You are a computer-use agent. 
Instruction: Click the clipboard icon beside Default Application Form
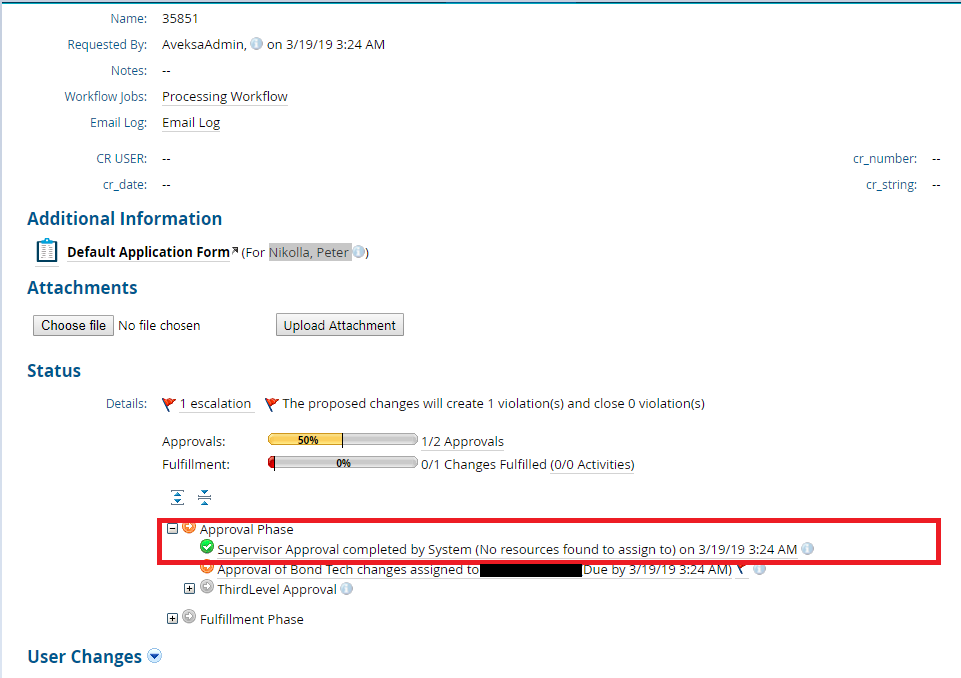(45, 250)
